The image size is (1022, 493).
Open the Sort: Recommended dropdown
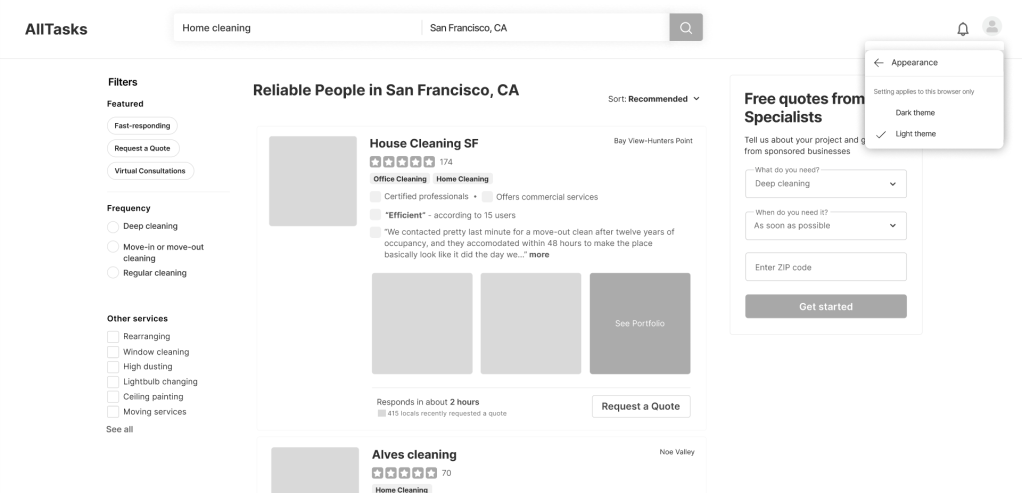[x=654, y=99]
